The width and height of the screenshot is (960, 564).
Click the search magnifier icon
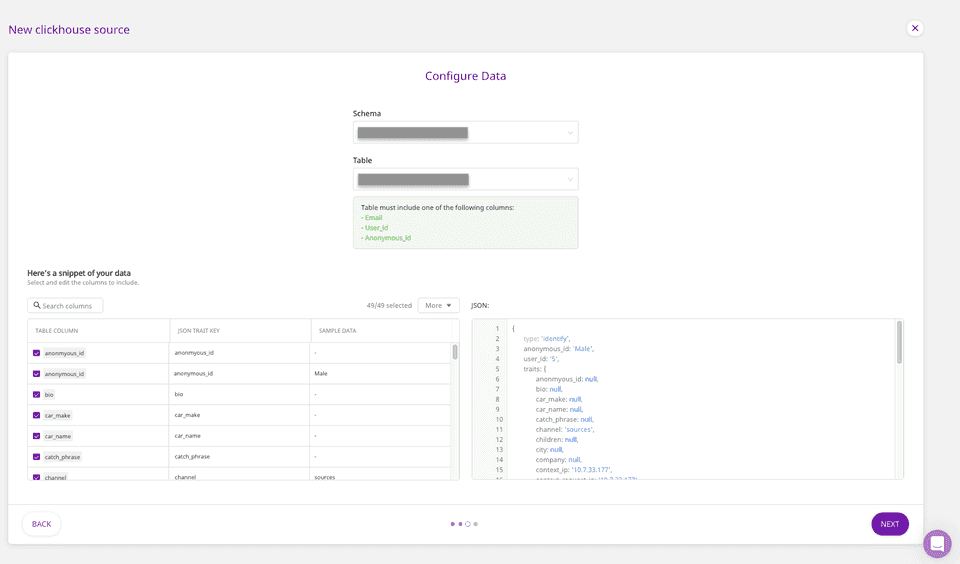(x=37, y=306)
